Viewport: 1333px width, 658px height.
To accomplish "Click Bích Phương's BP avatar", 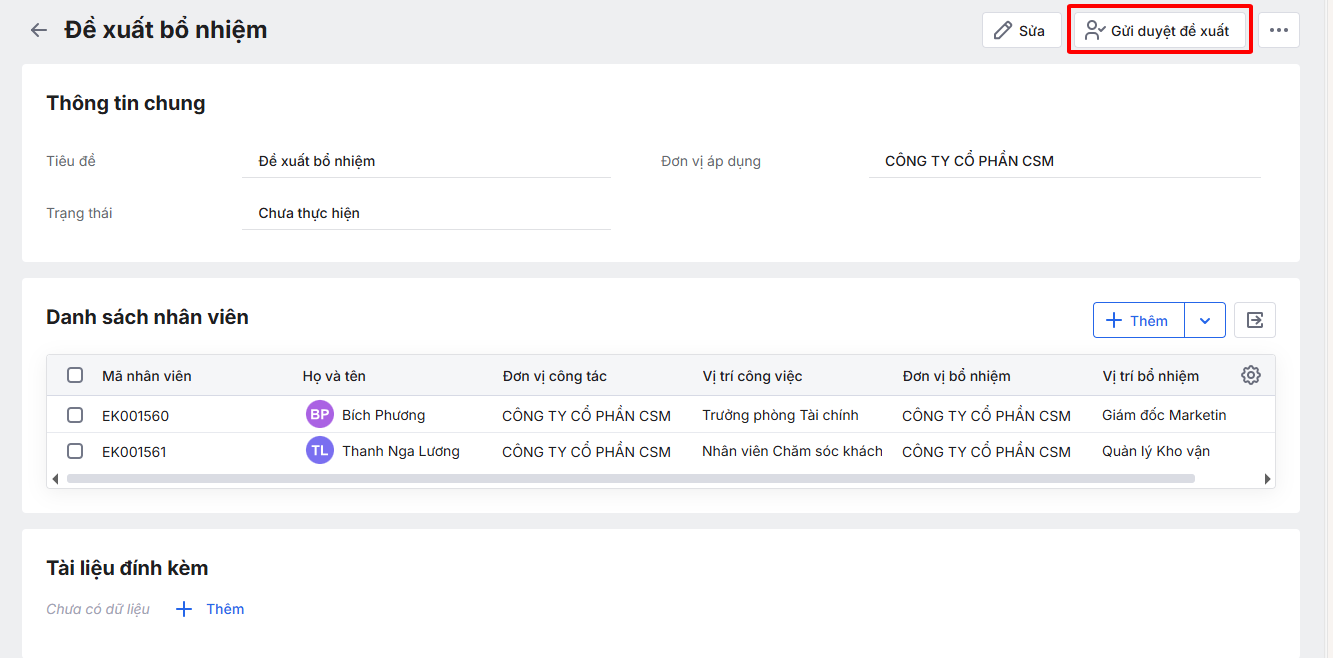I will click(319, 415).
